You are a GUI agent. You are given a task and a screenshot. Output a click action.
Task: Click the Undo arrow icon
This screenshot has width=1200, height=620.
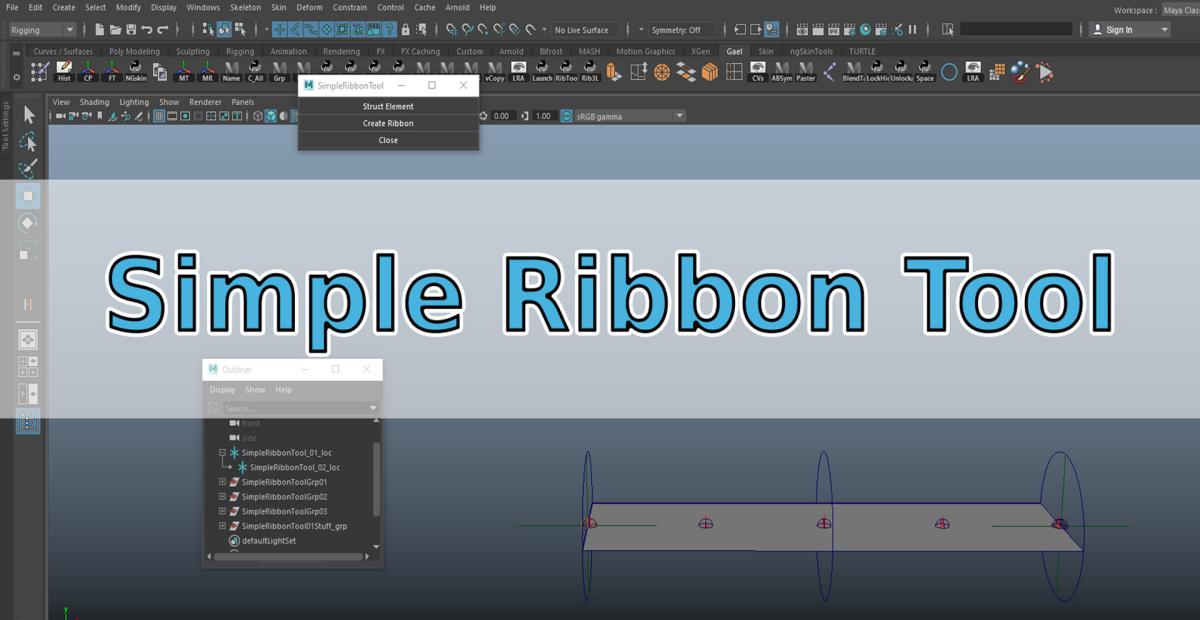[x=147, y=30]
